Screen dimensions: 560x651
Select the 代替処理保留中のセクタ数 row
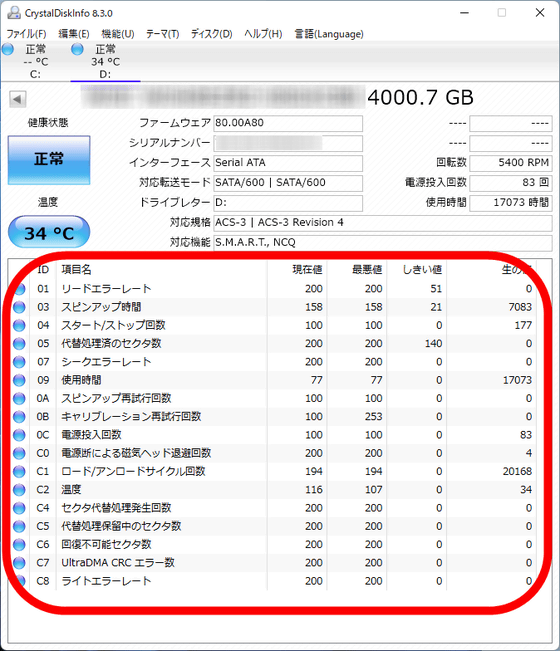[x=274, y=526]
